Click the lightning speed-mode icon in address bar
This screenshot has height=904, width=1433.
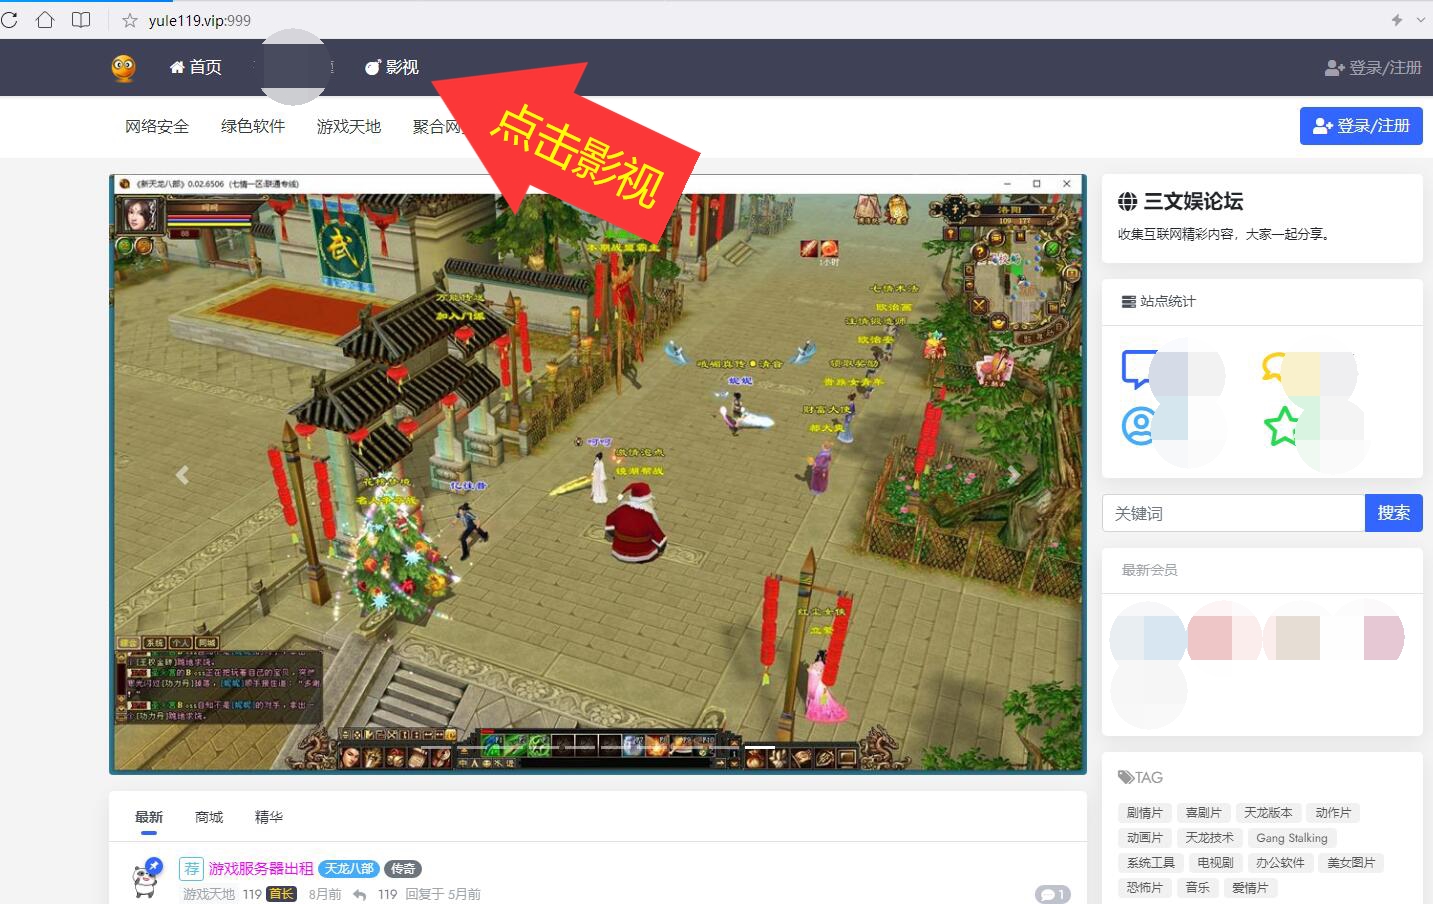tap(1397, 20)
